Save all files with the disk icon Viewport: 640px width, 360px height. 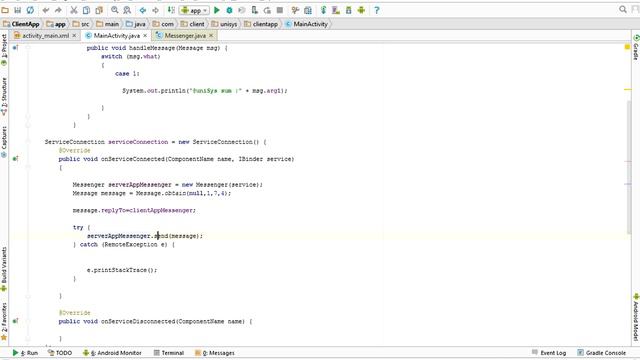pyautogui.click(x=18, y=10)
